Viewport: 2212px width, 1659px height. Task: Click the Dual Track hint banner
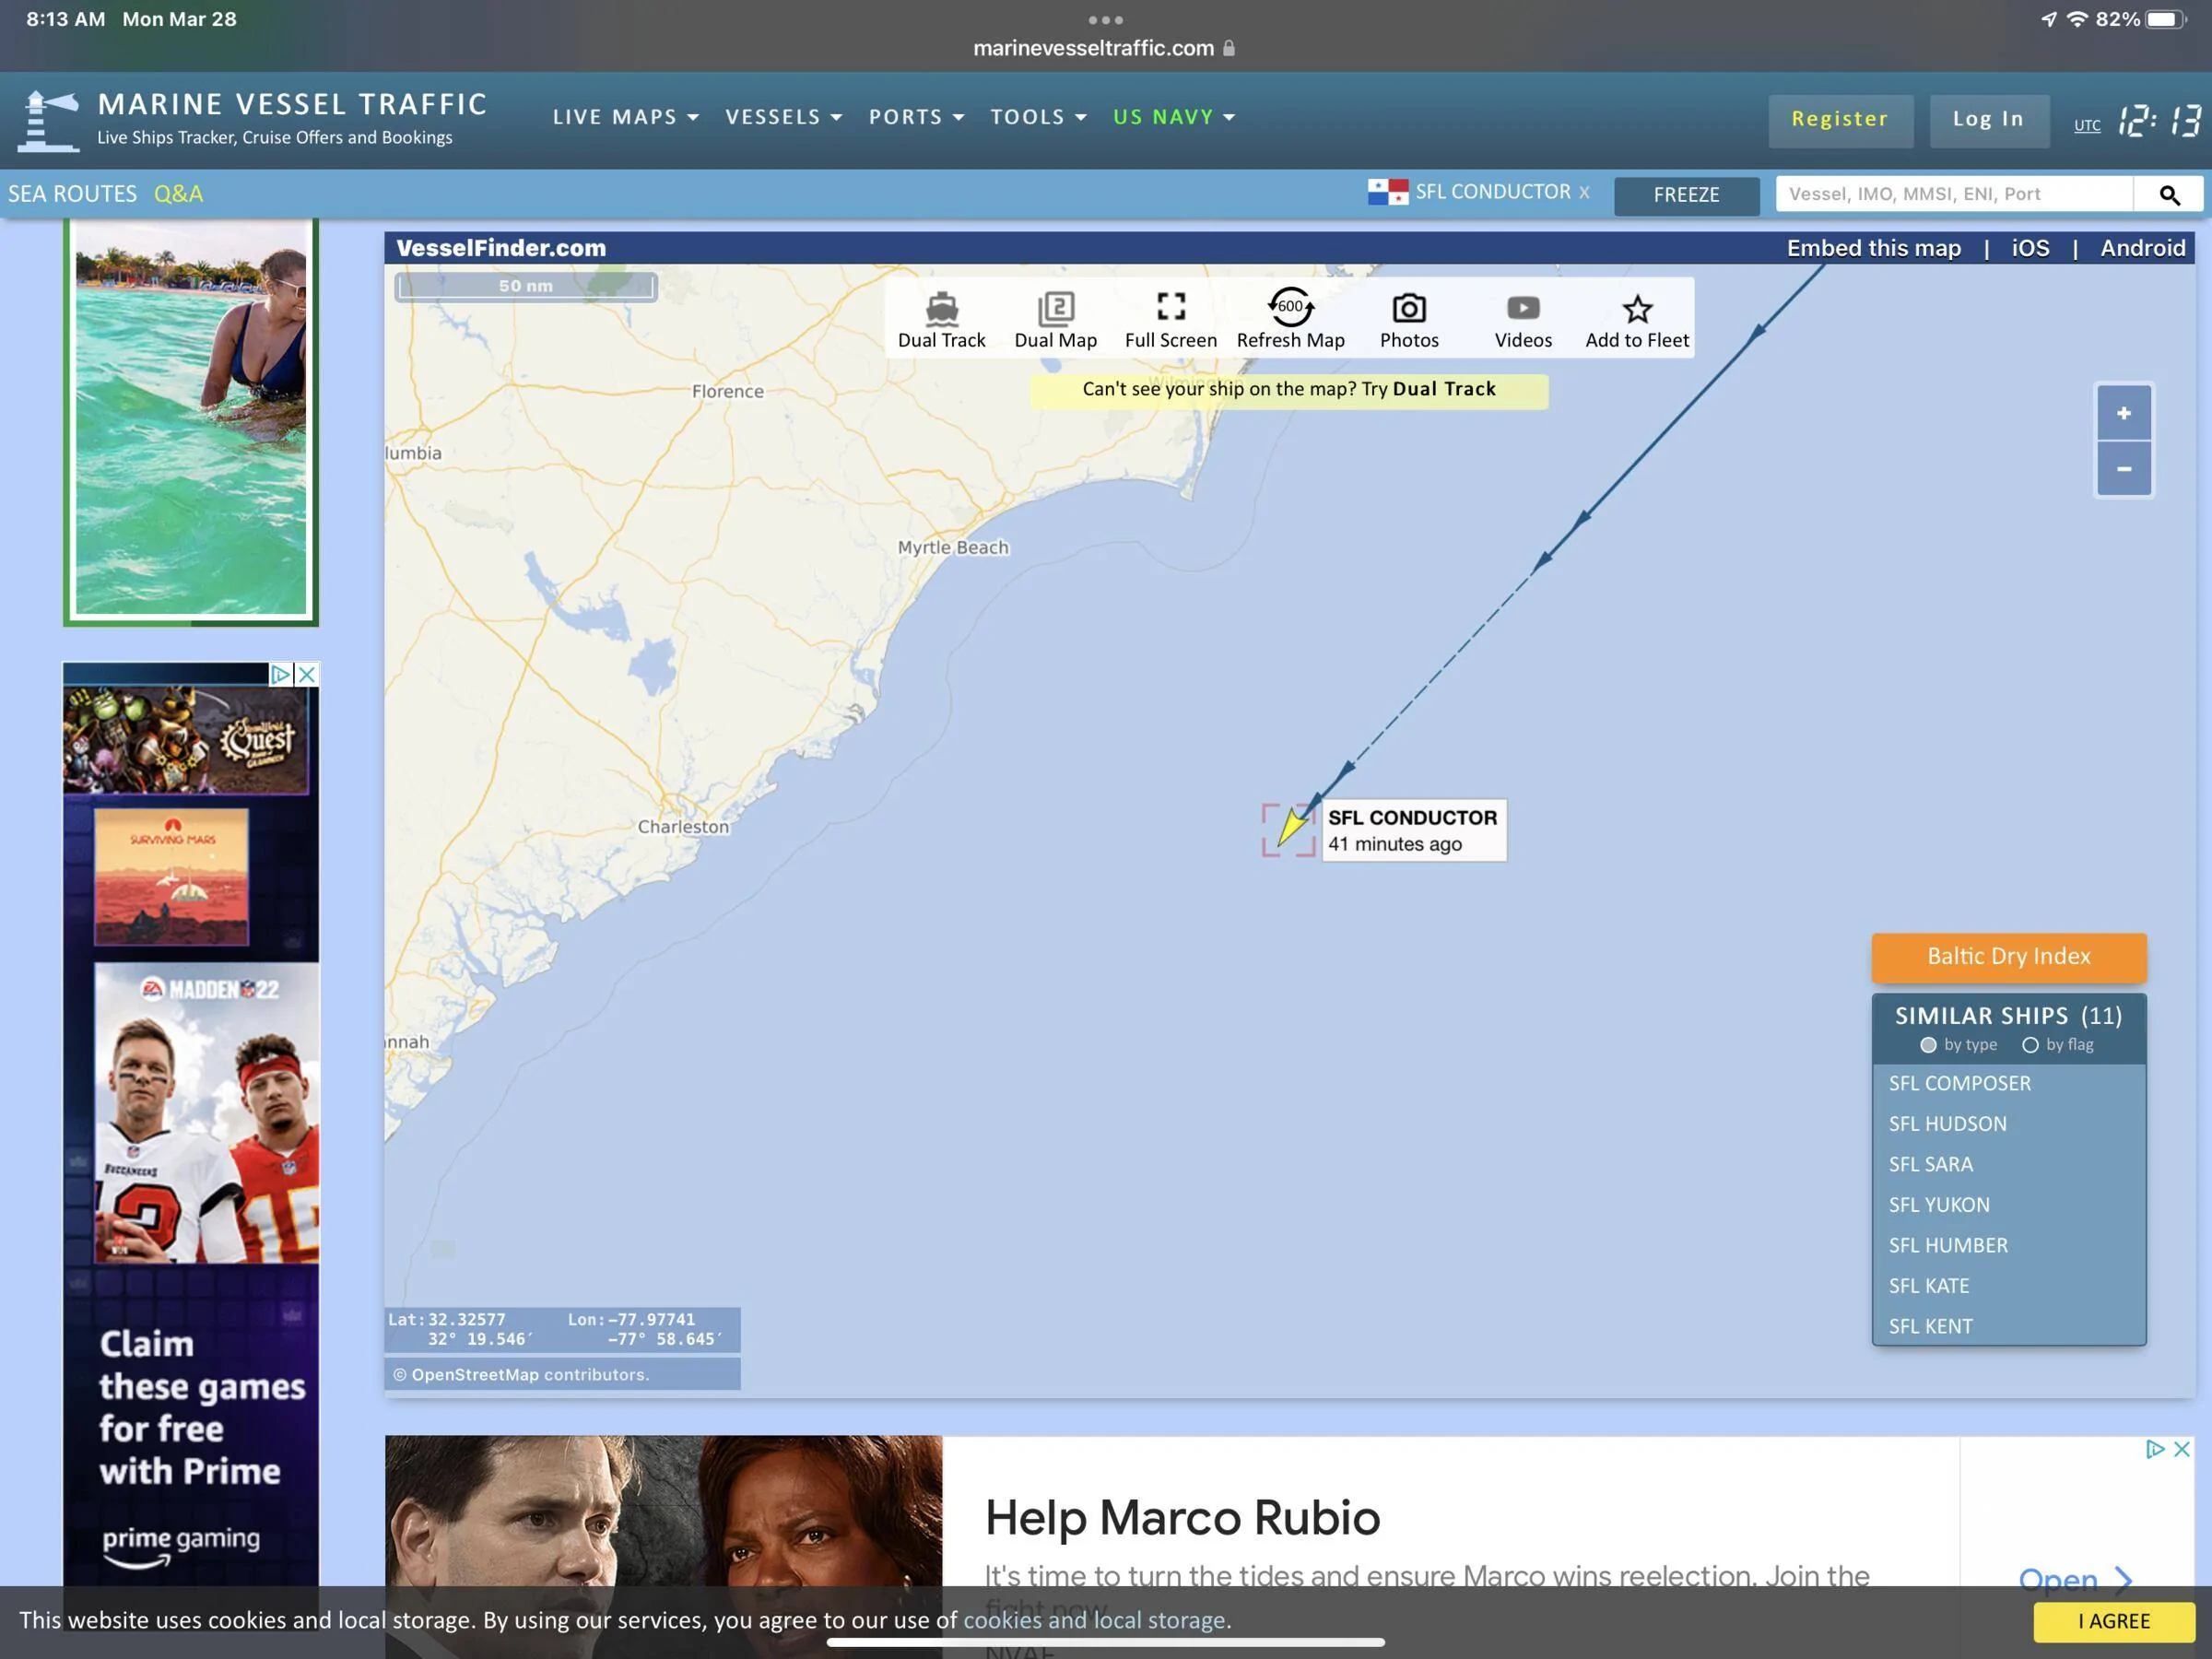click(1289, 389)
